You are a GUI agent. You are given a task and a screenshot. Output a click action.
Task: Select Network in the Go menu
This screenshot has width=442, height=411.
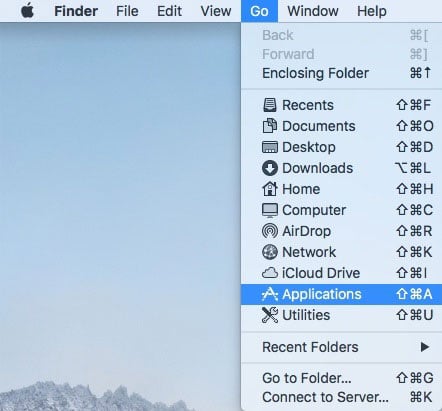click(341, 252)
